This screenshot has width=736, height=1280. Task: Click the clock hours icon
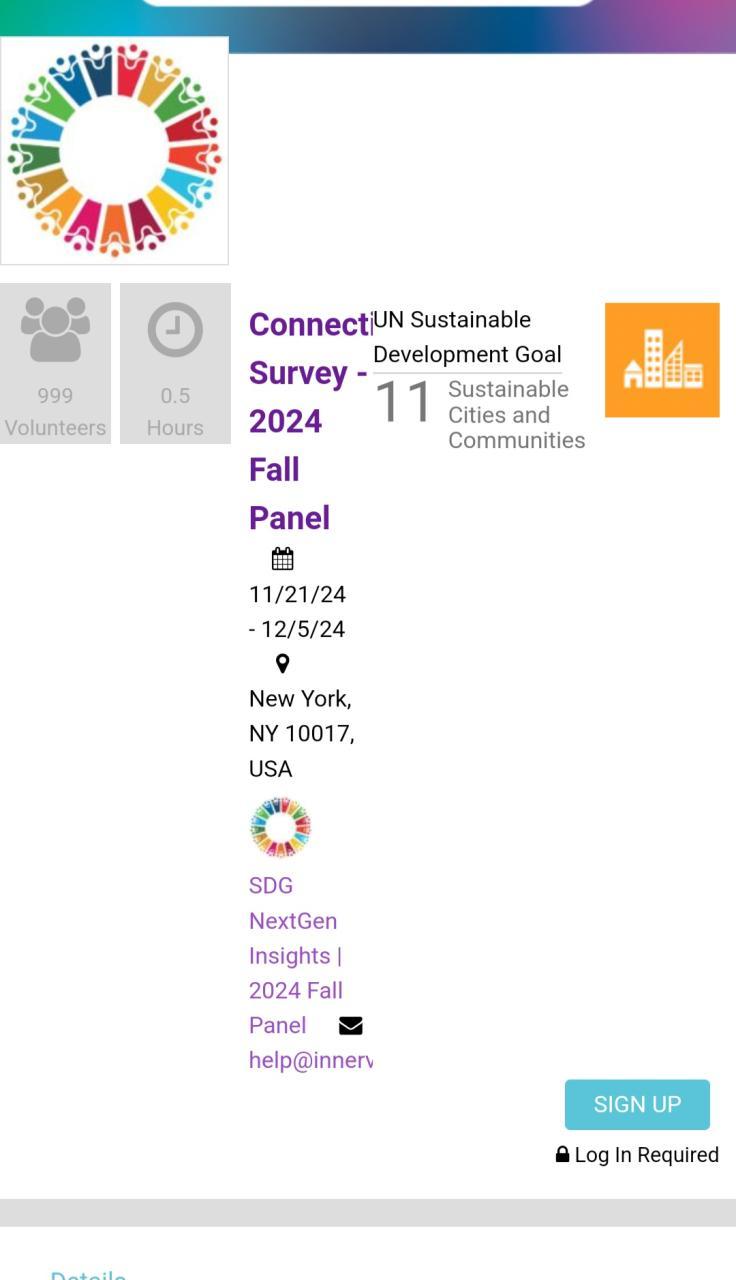click(x=175, y=330)
